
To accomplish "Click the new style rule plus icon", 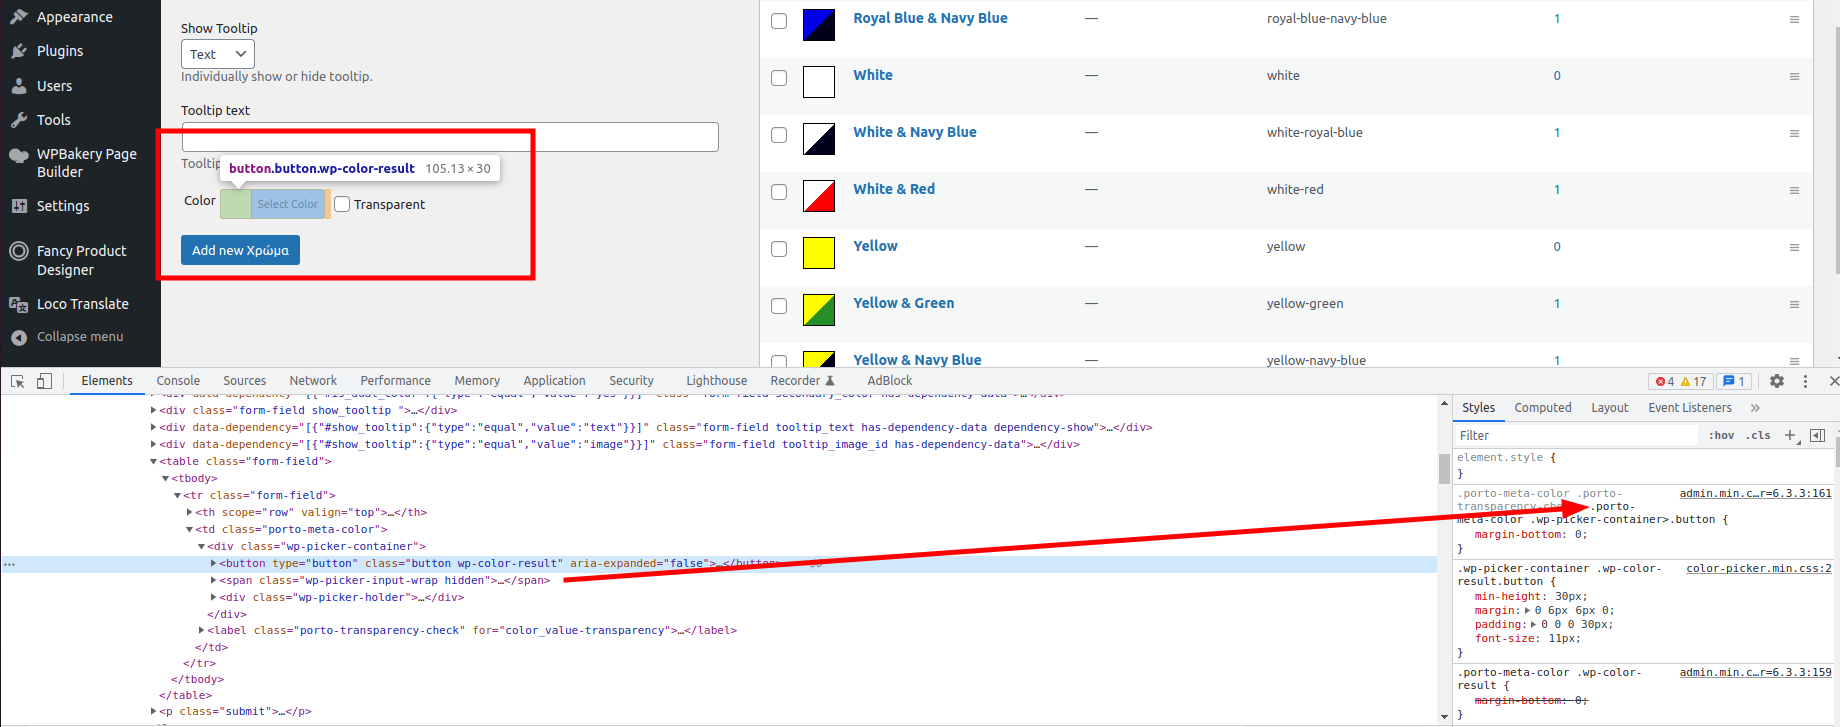I will (x=1791, y=435).
